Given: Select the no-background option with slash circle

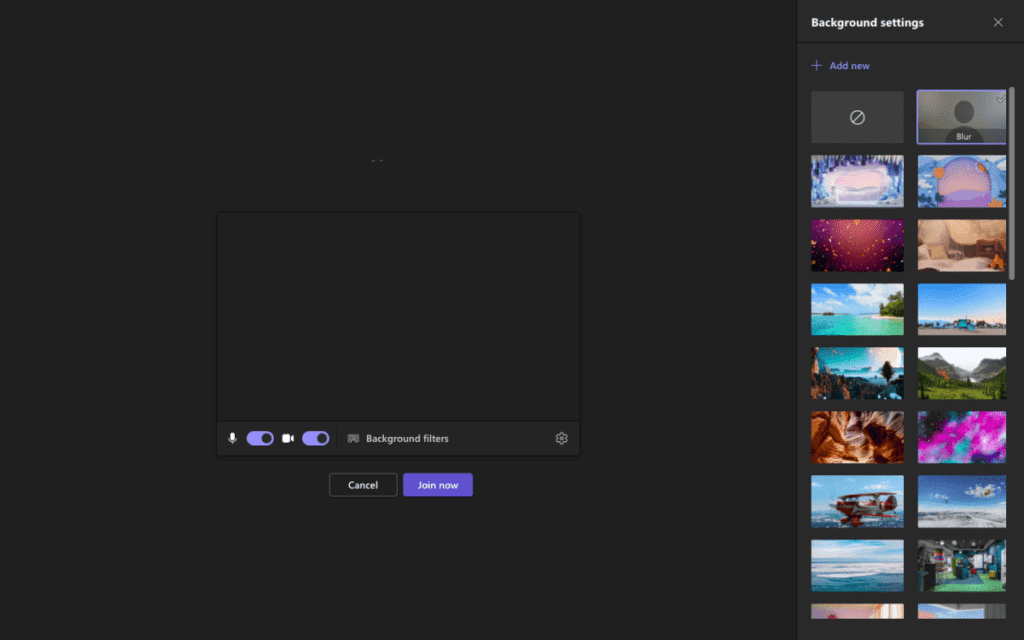Looking at the screenshot, I should pos(857,117).
